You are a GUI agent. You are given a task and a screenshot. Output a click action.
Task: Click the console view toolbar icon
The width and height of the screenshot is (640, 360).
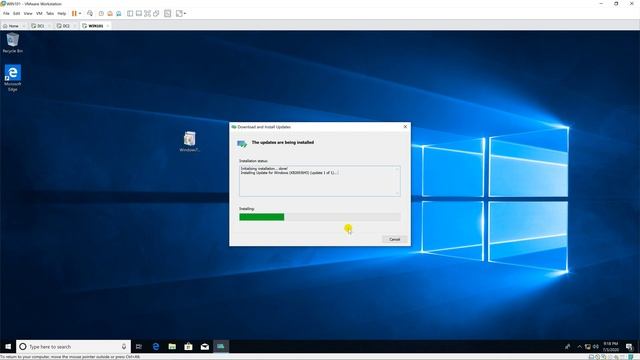point(167,13)
